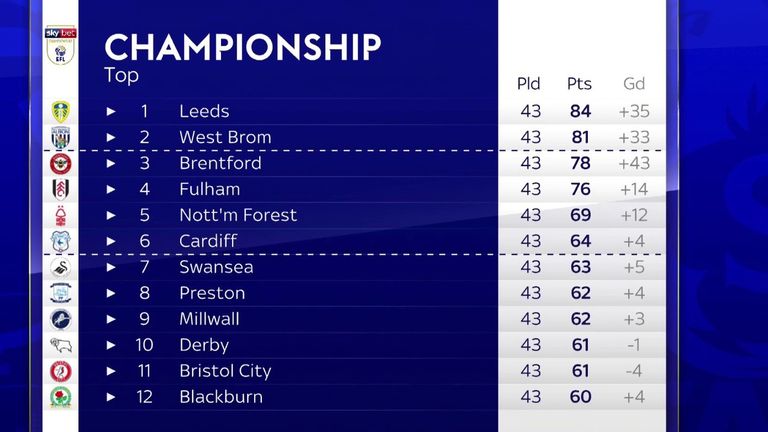The image size is (768, 432).
Task: Select the Top subtitle under Championship
Action: pos(121,76)
